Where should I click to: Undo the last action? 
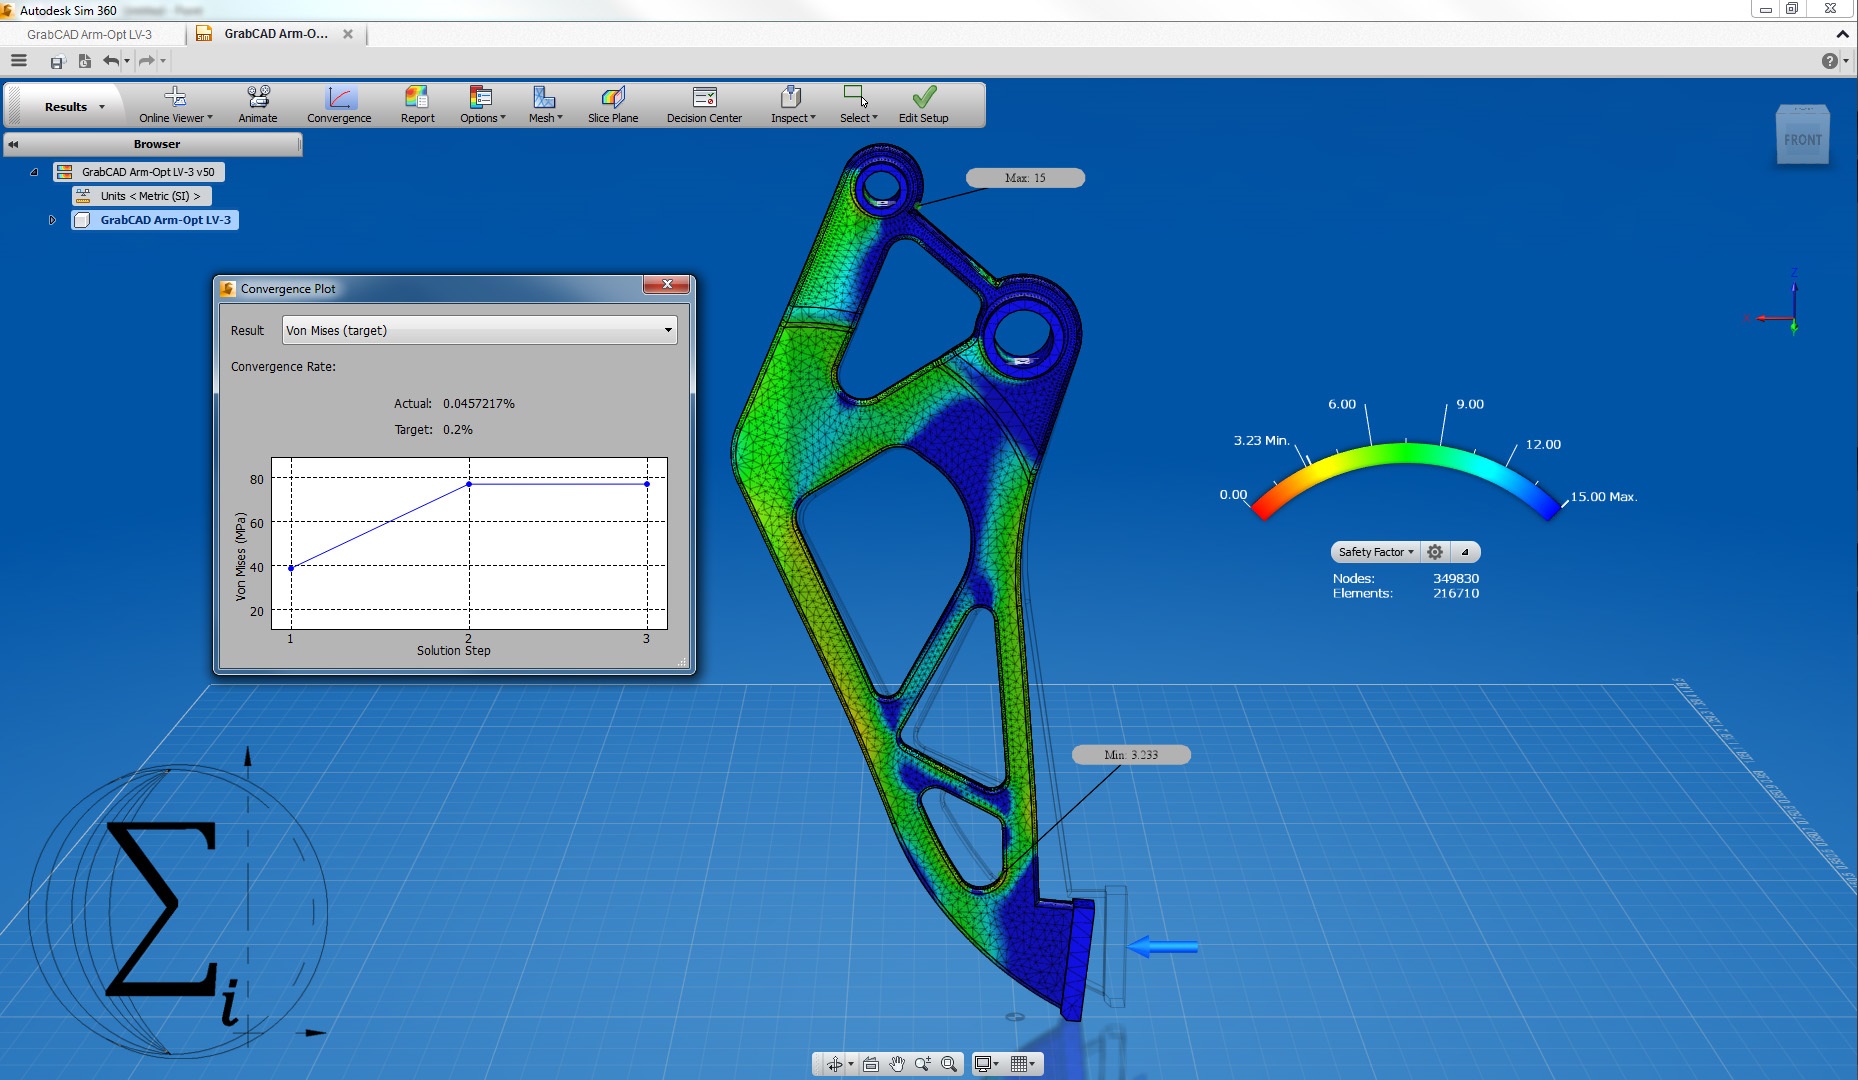click(110, 61)
